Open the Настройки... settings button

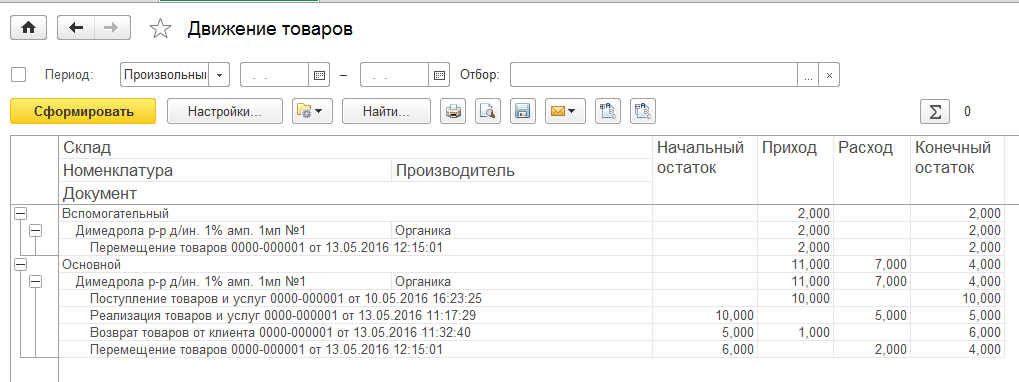click(225, 111)
